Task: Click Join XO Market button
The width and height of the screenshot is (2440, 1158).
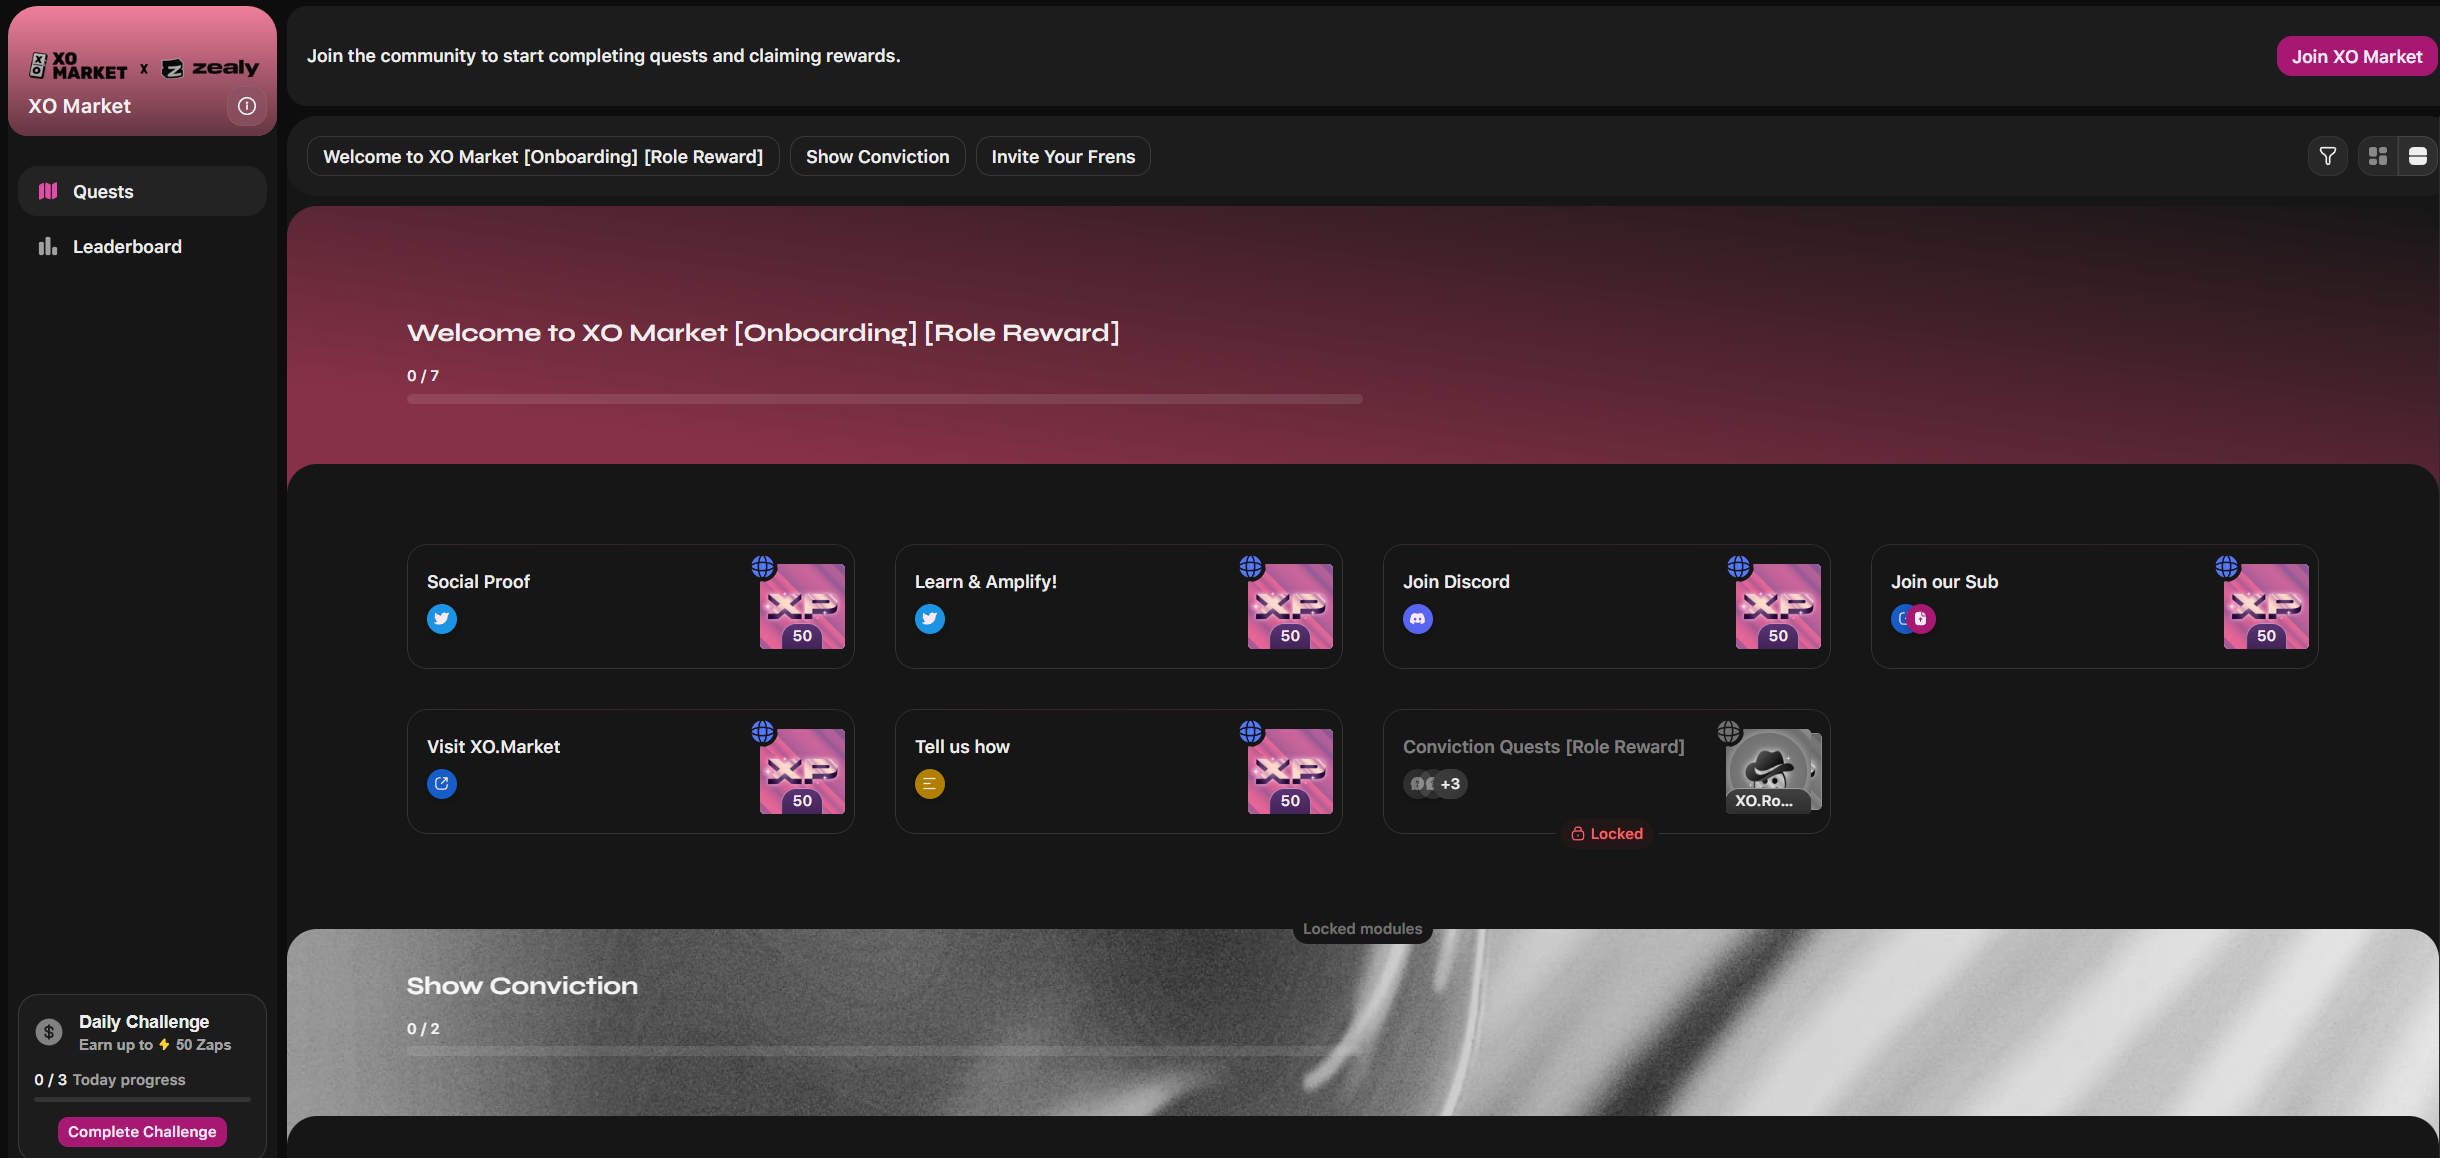Action: (2357, 56)
